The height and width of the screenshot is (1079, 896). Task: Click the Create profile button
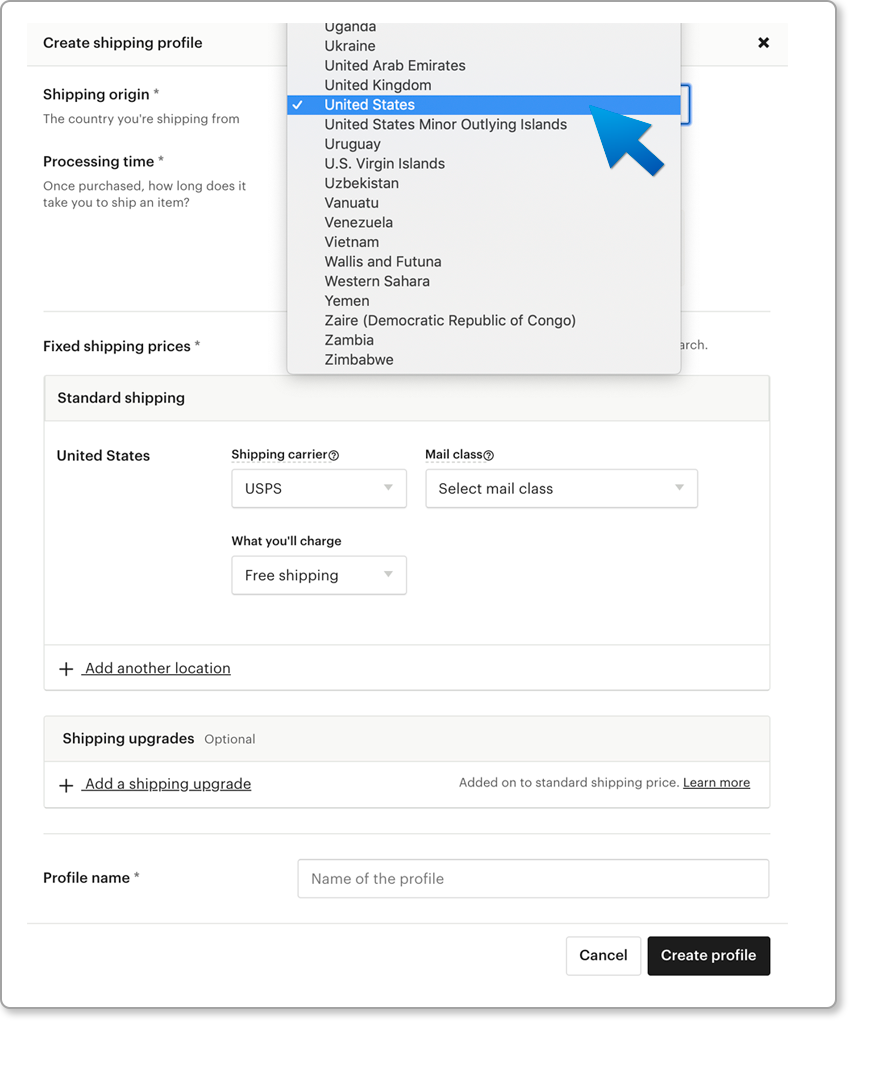pos(708,955)
